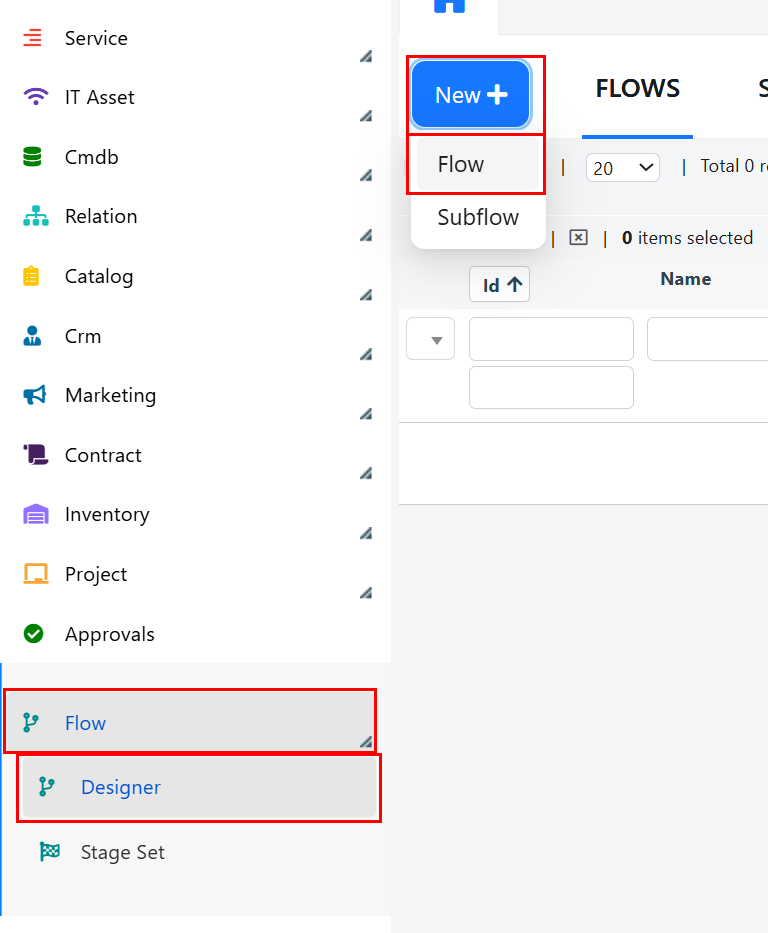The image size is (768, 933).
Task: Click the IT Asset wifi icon
Action: pyautogui.click(x=36, y=96)
